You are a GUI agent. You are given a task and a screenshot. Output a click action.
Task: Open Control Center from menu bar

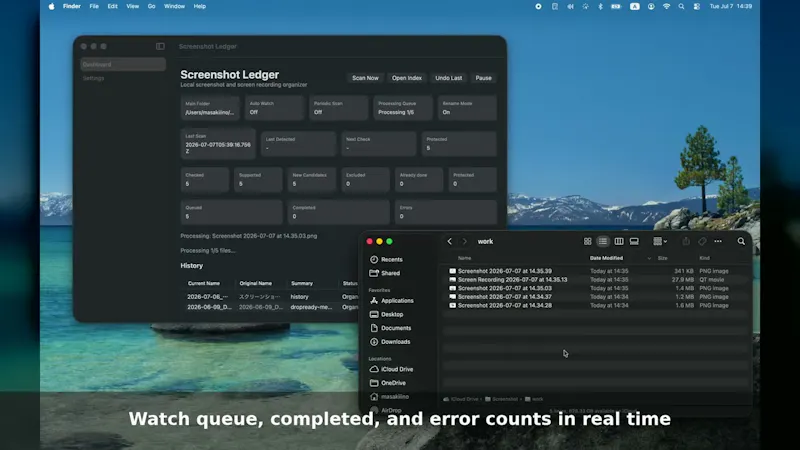pyautogui.click(x=696, y=6)
